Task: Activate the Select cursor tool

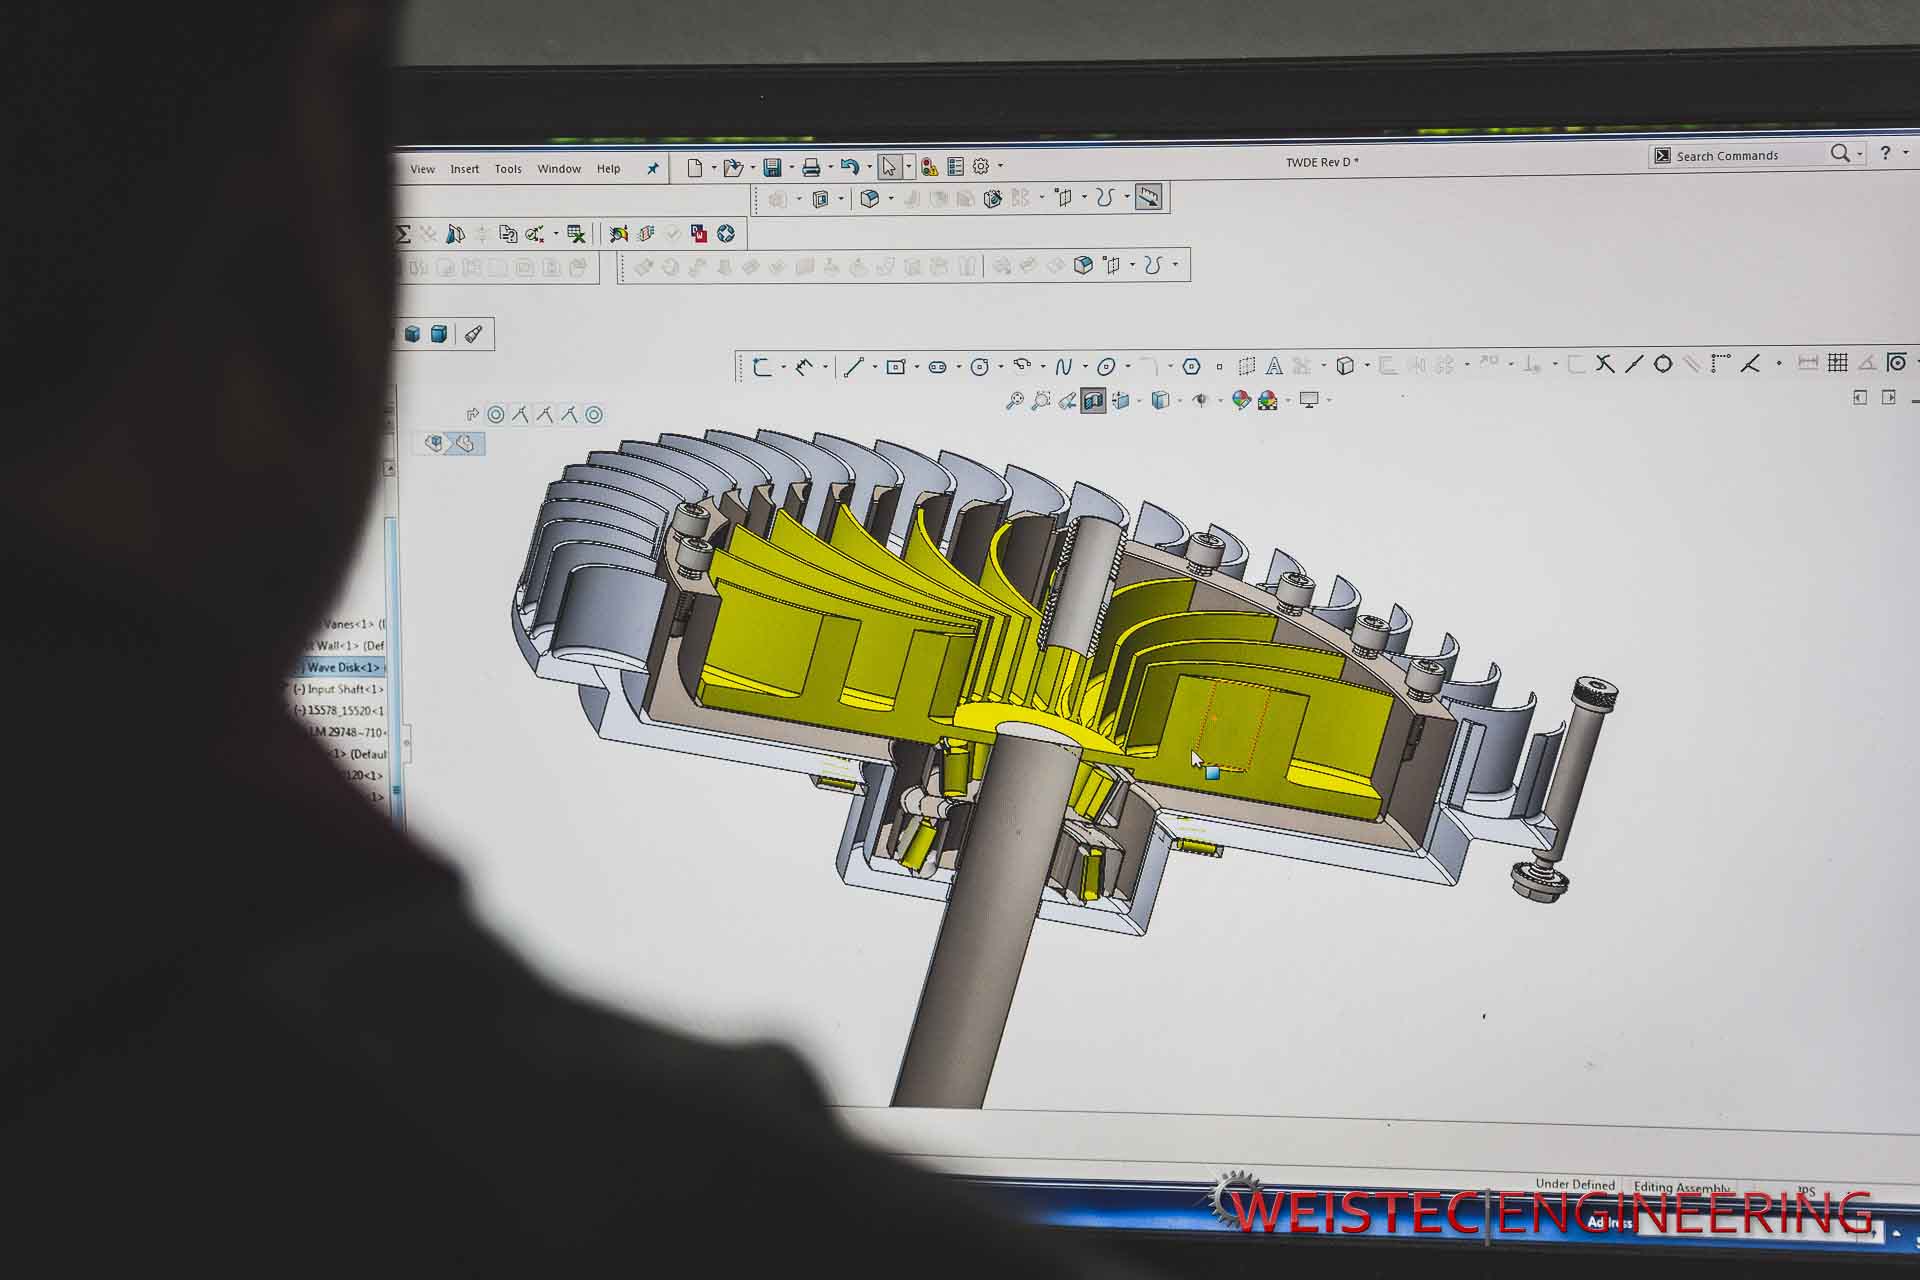Action: click(x=888, y=166)
